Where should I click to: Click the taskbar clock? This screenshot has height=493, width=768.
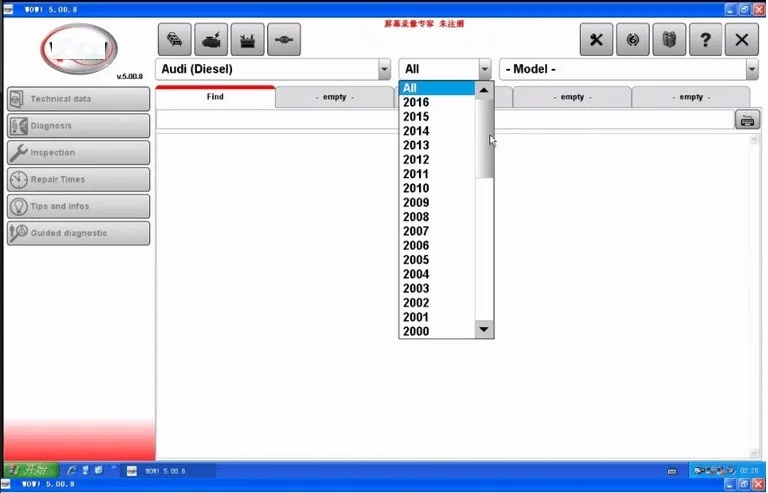pos(749,471)
